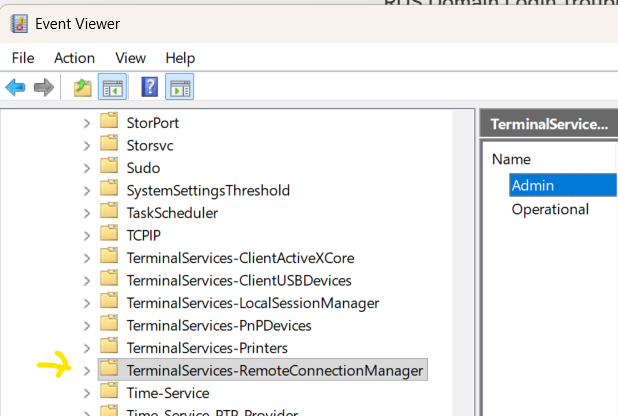Click TerminalServices-ClientActiveXCore label
The image size is (618, 416).
click(x=240, y=258)
